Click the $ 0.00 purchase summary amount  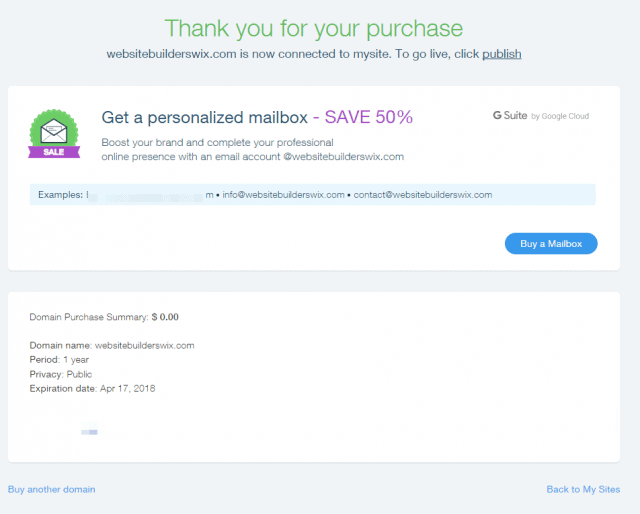pos(165,317)
